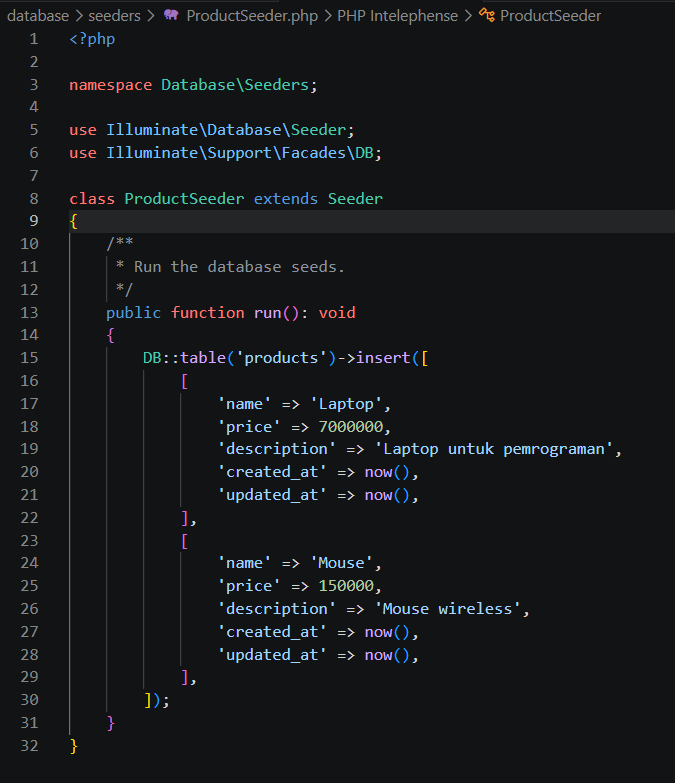
Task: Click 'Illuminate\Support\Facades\DB' import
Action: tap(240, 153)
